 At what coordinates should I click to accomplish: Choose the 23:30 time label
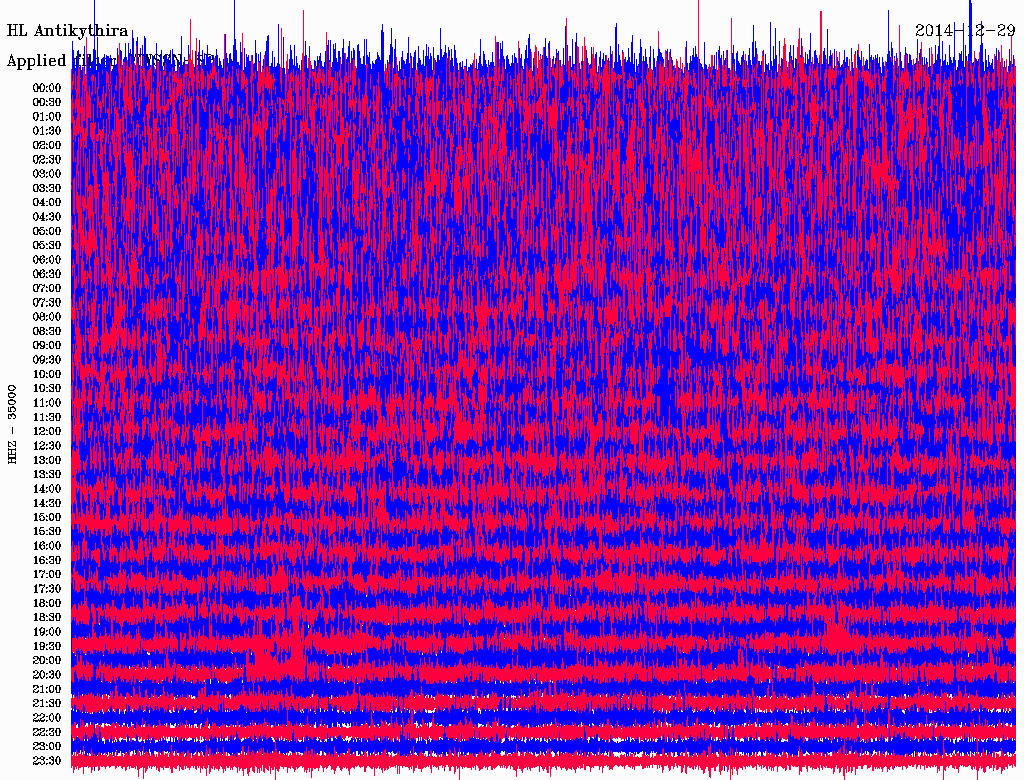pyautogui.click(x=47, y=760)
